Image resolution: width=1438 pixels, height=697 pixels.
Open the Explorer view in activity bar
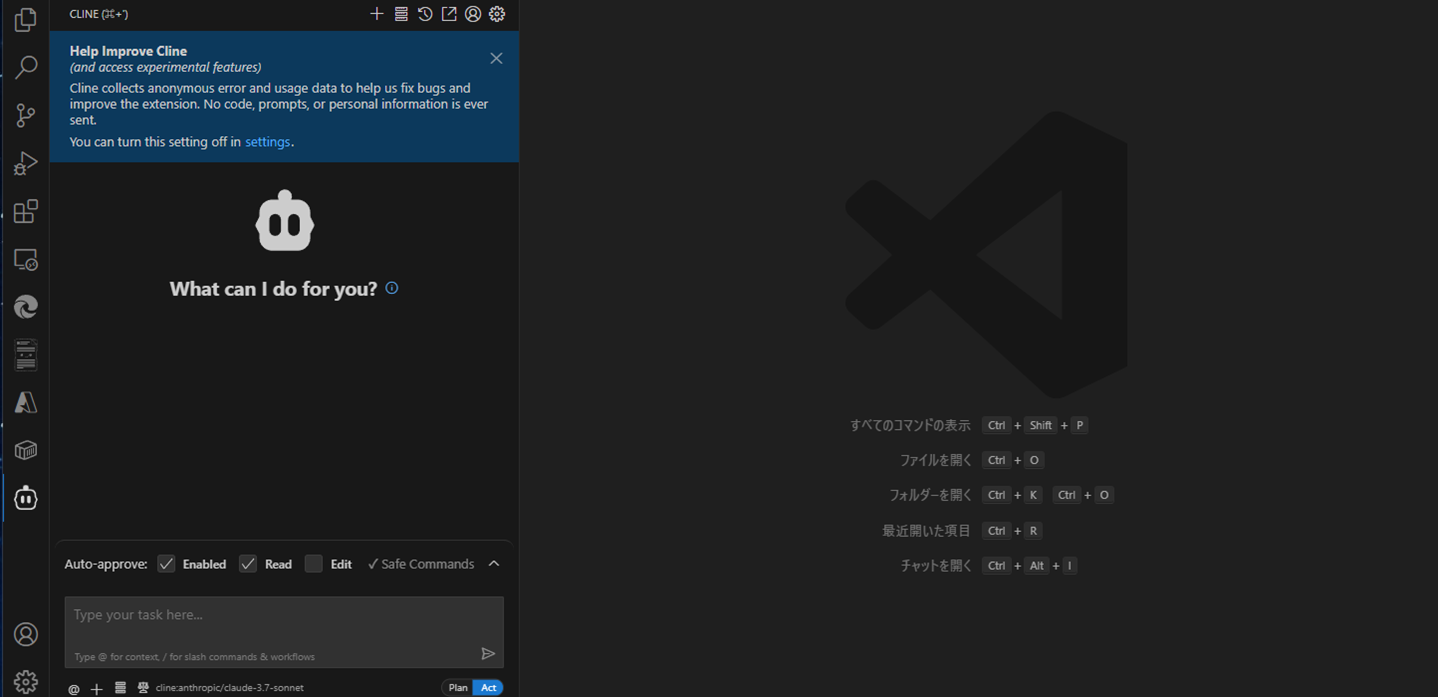tap(26, 20)
